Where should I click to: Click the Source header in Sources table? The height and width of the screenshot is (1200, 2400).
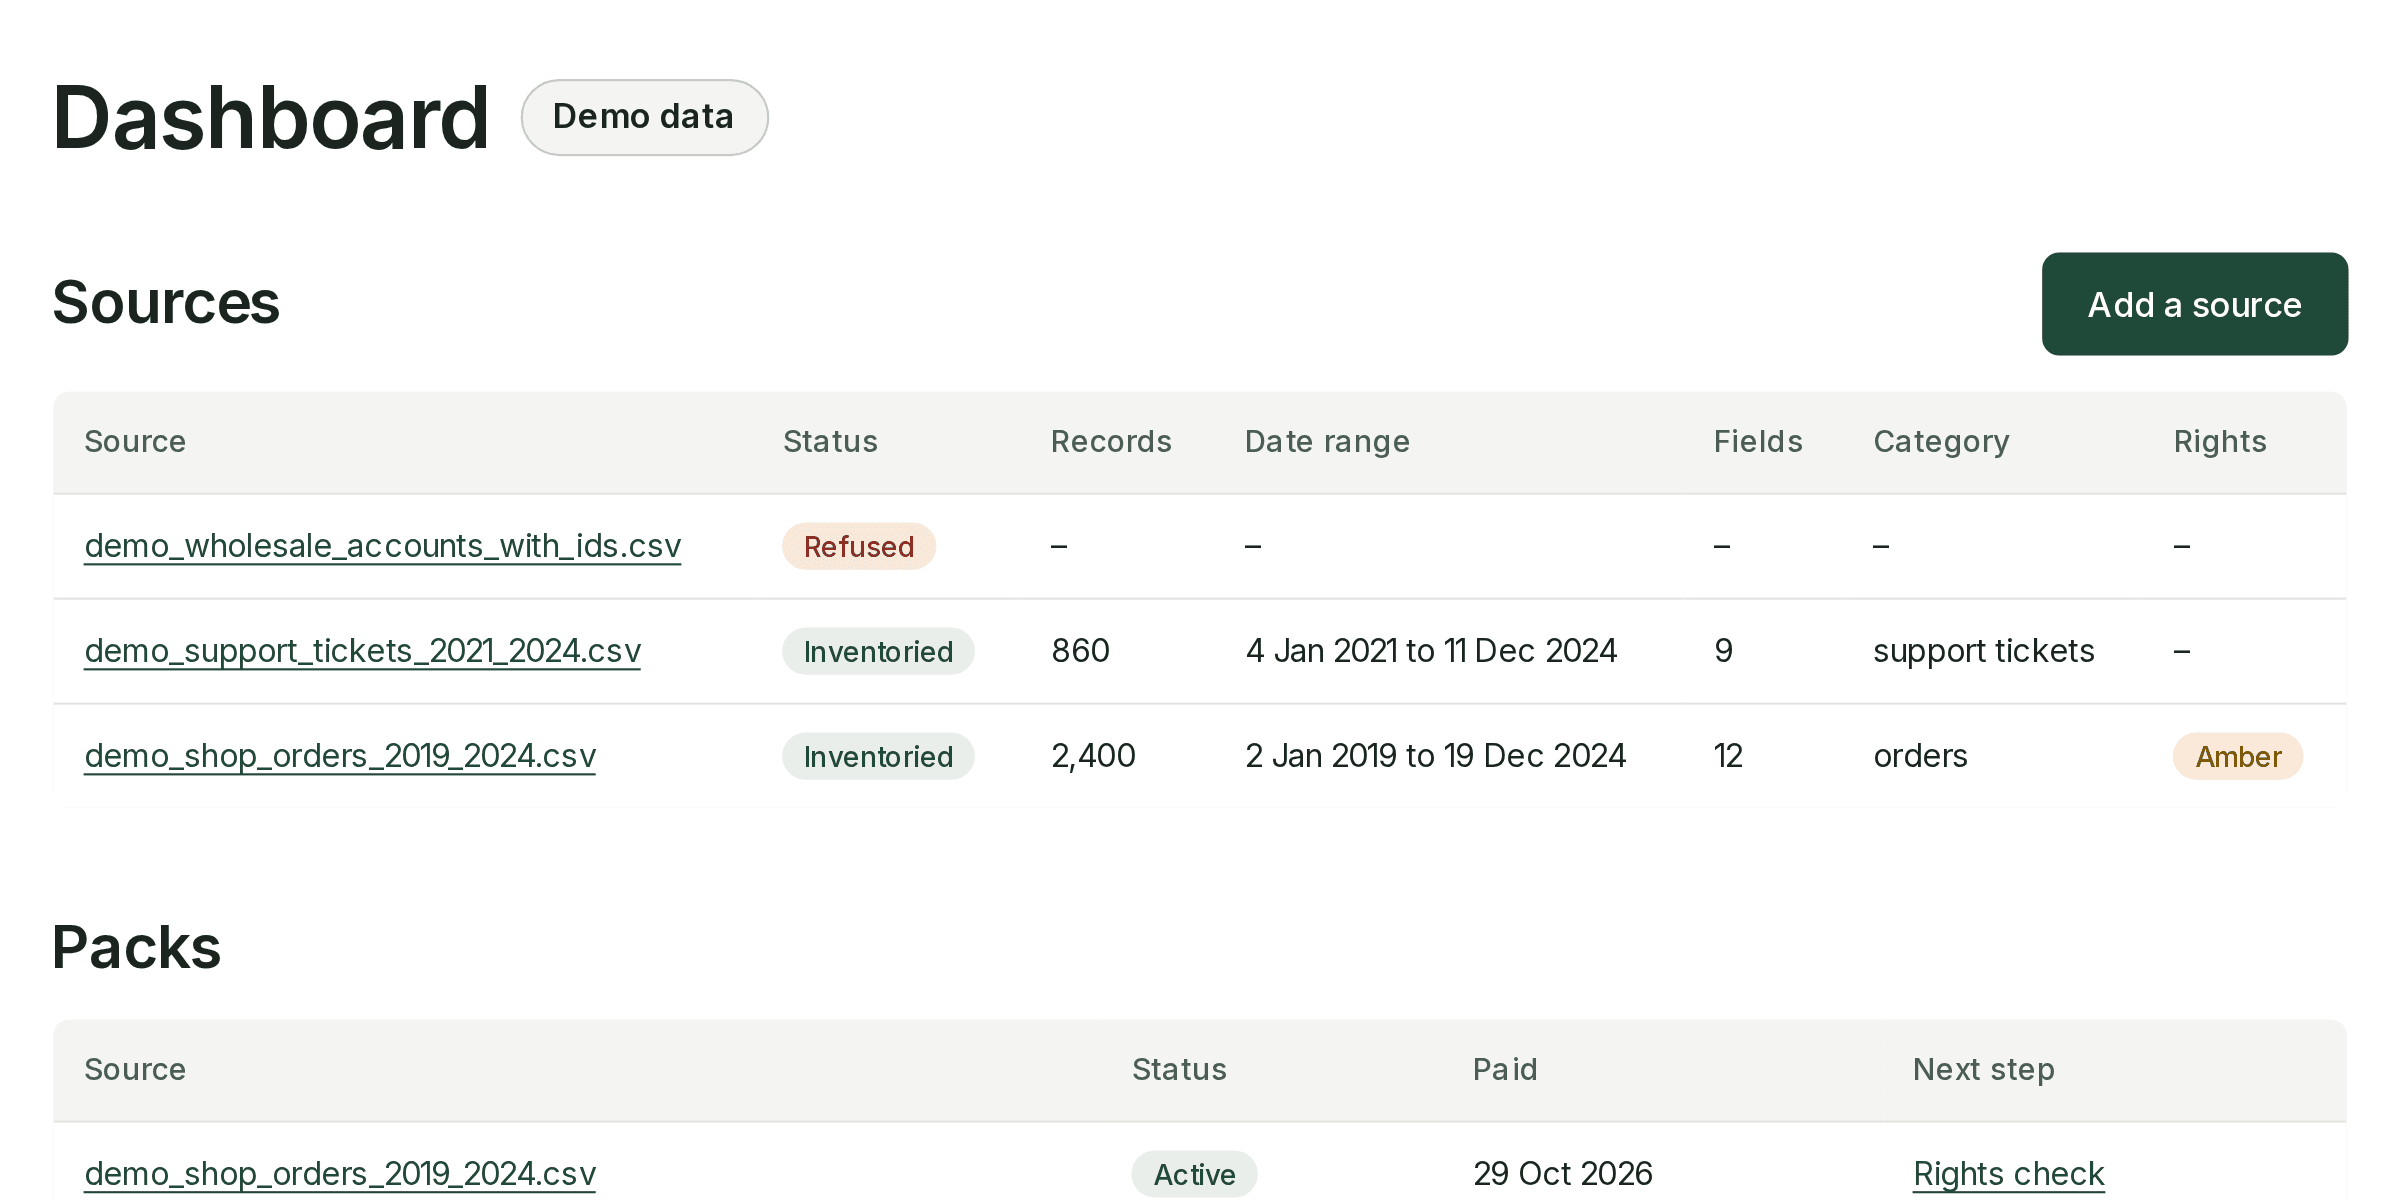pos(135,441)
